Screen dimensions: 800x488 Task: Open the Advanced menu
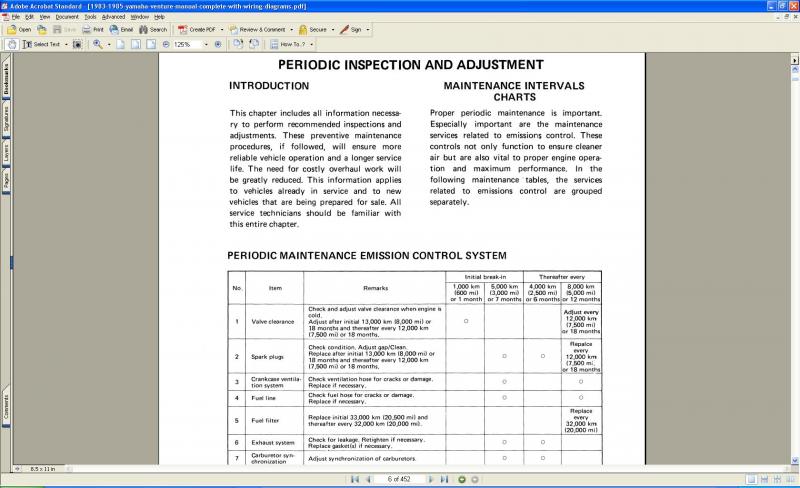pyautogui.click(x=114, y=17)
